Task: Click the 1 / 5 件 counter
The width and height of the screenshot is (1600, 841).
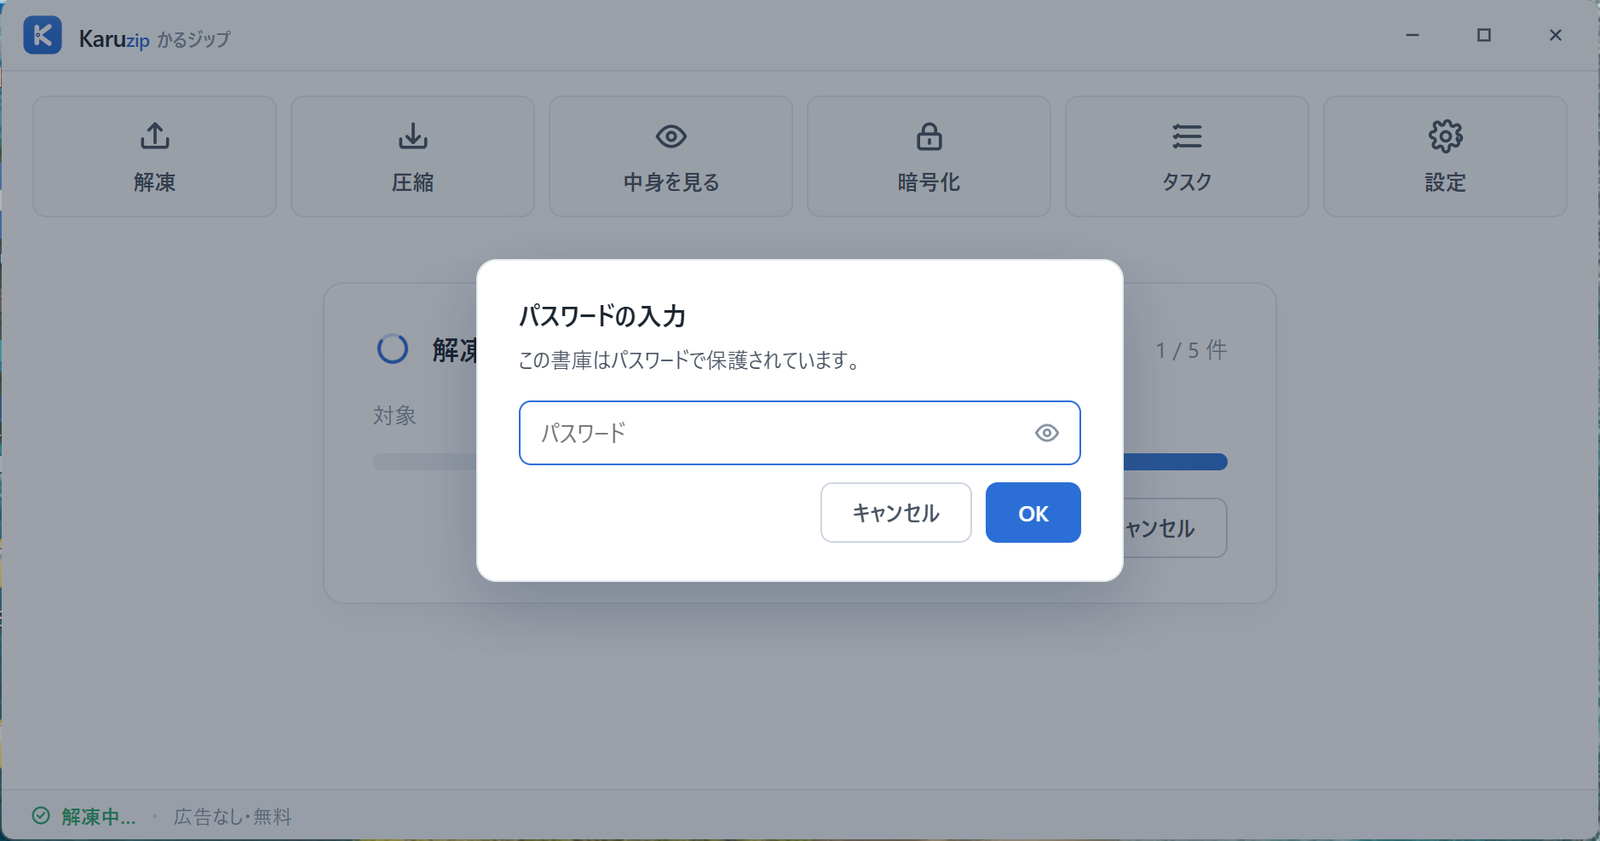Action: tap(1191, 350)
